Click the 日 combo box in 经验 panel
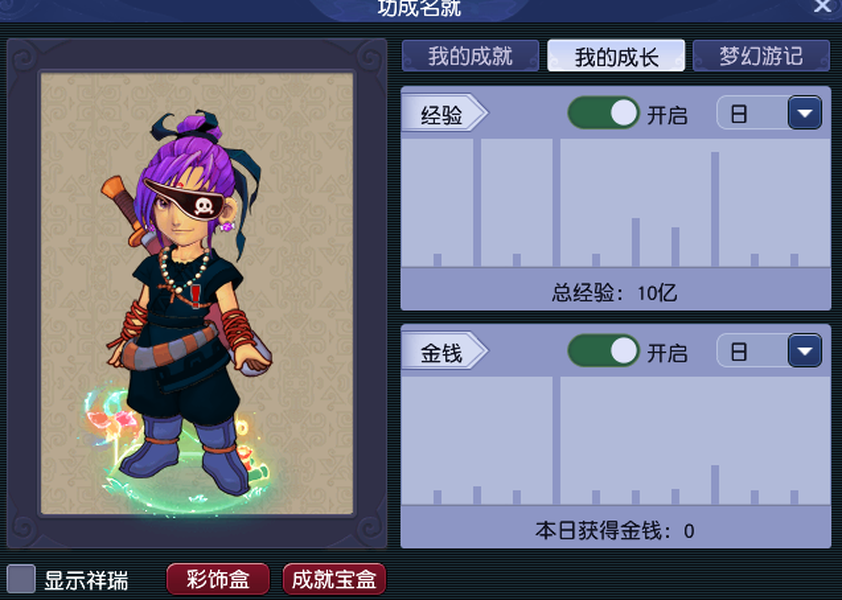842x600 pixels. tap(769, 113)
